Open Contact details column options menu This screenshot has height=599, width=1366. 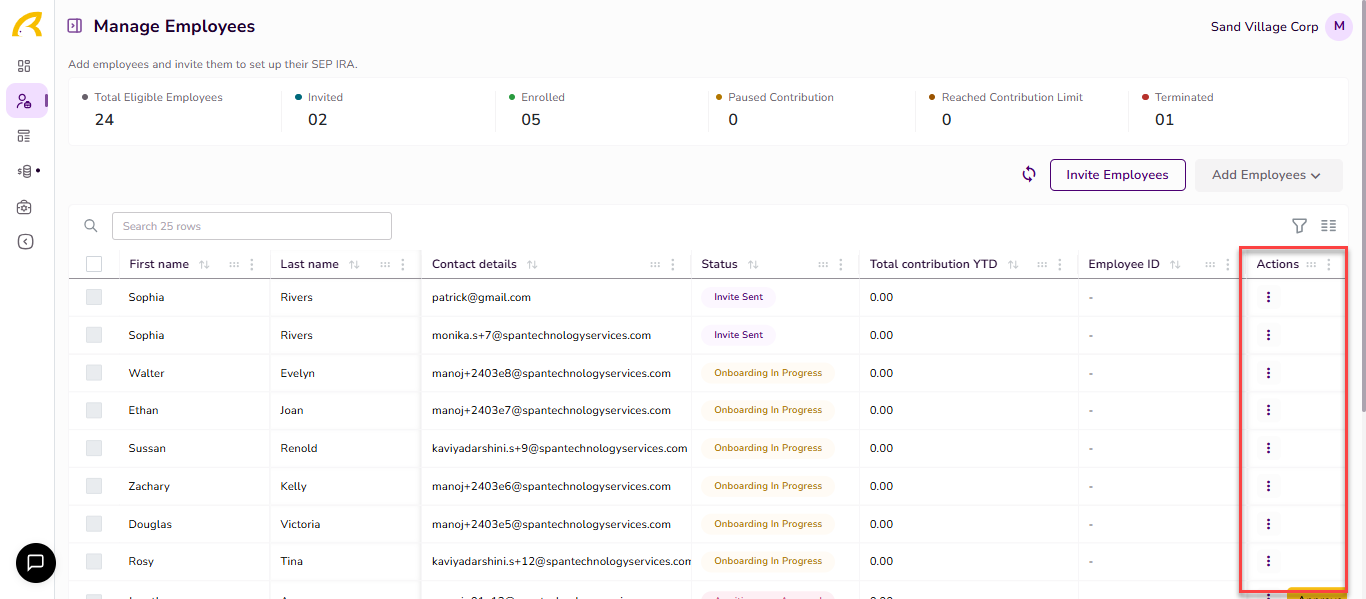click(674, 265)
